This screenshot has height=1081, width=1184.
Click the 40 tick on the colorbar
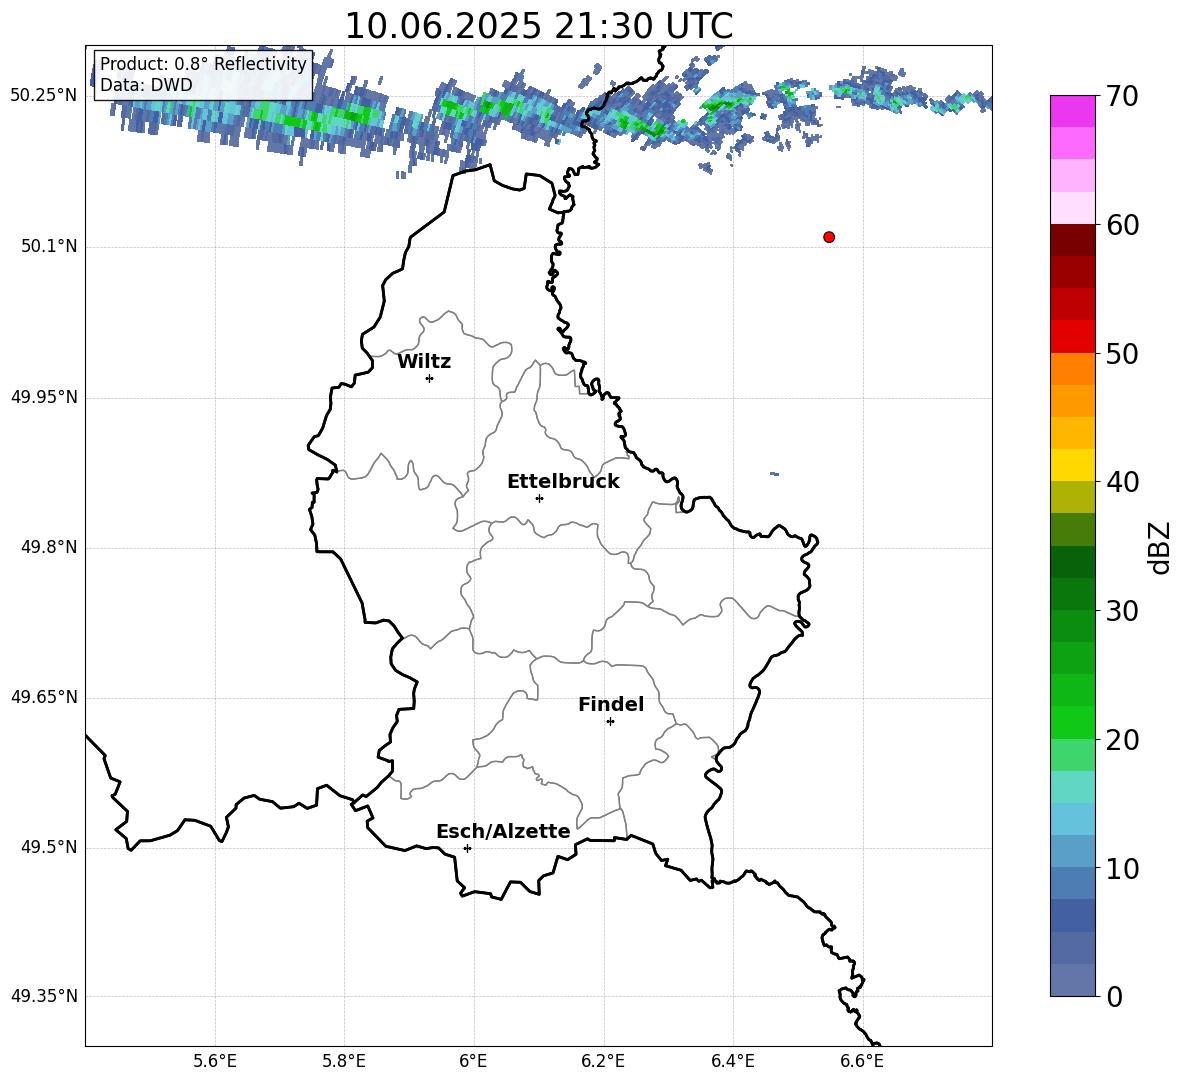point(1121,482)
